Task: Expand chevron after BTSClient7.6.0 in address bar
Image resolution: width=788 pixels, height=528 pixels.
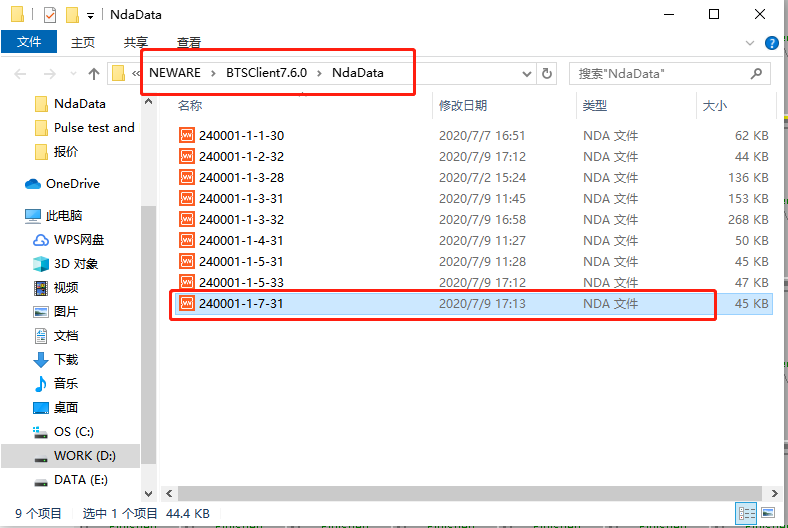Action: point(319,73)
